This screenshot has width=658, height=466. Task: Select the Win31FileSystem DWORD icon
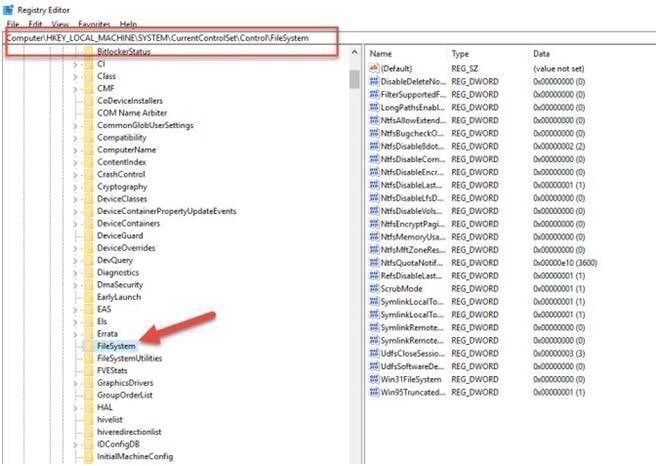(x=374, y=380)
